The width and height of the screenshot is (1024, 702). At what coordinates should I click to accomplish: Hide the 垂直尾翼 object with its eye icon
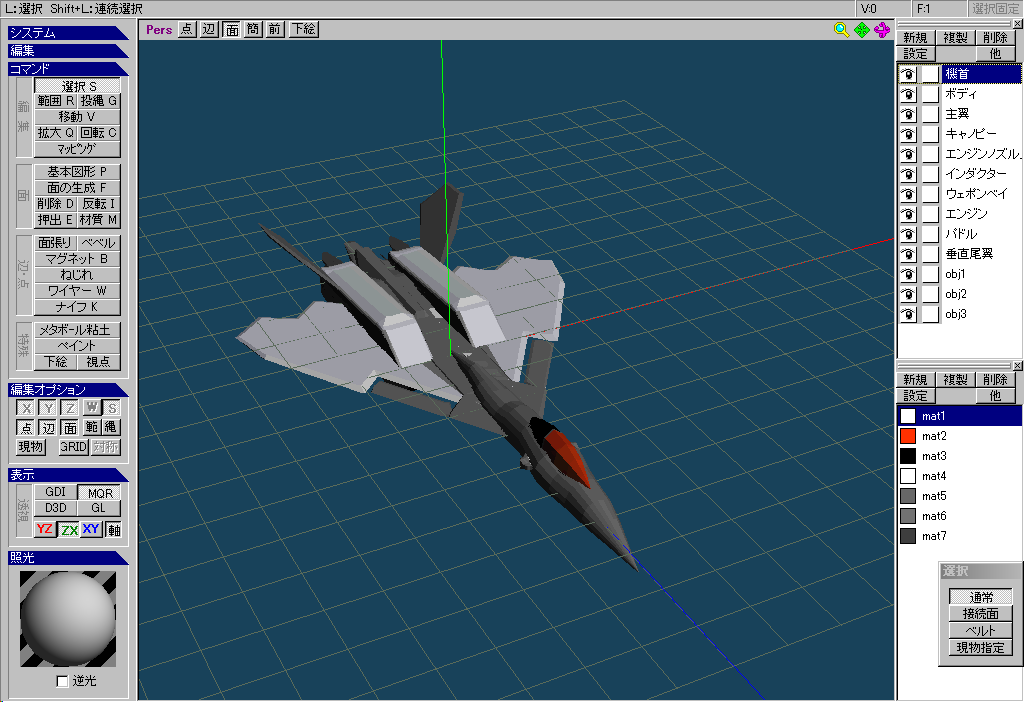point(908,255)
